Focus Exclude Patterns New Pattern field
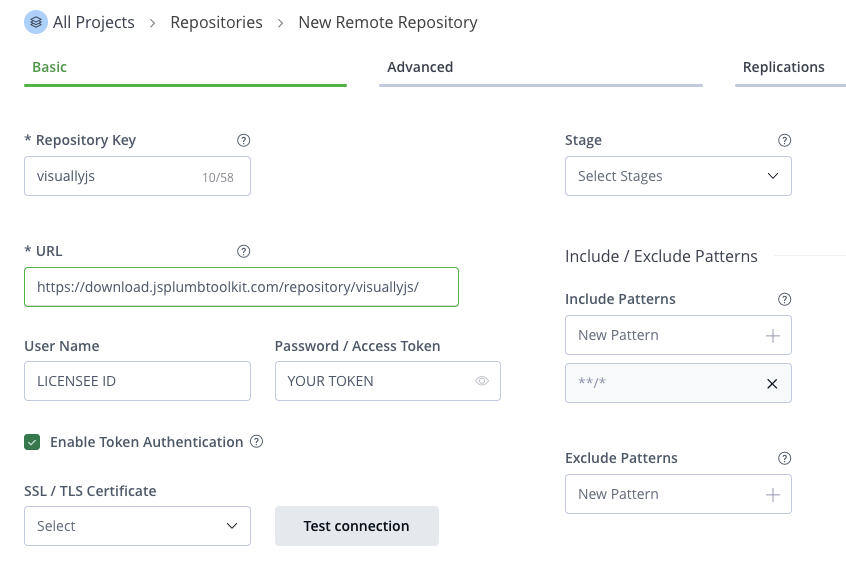The image size is (846, 561). pyautogui.click(x=678, y=494)
